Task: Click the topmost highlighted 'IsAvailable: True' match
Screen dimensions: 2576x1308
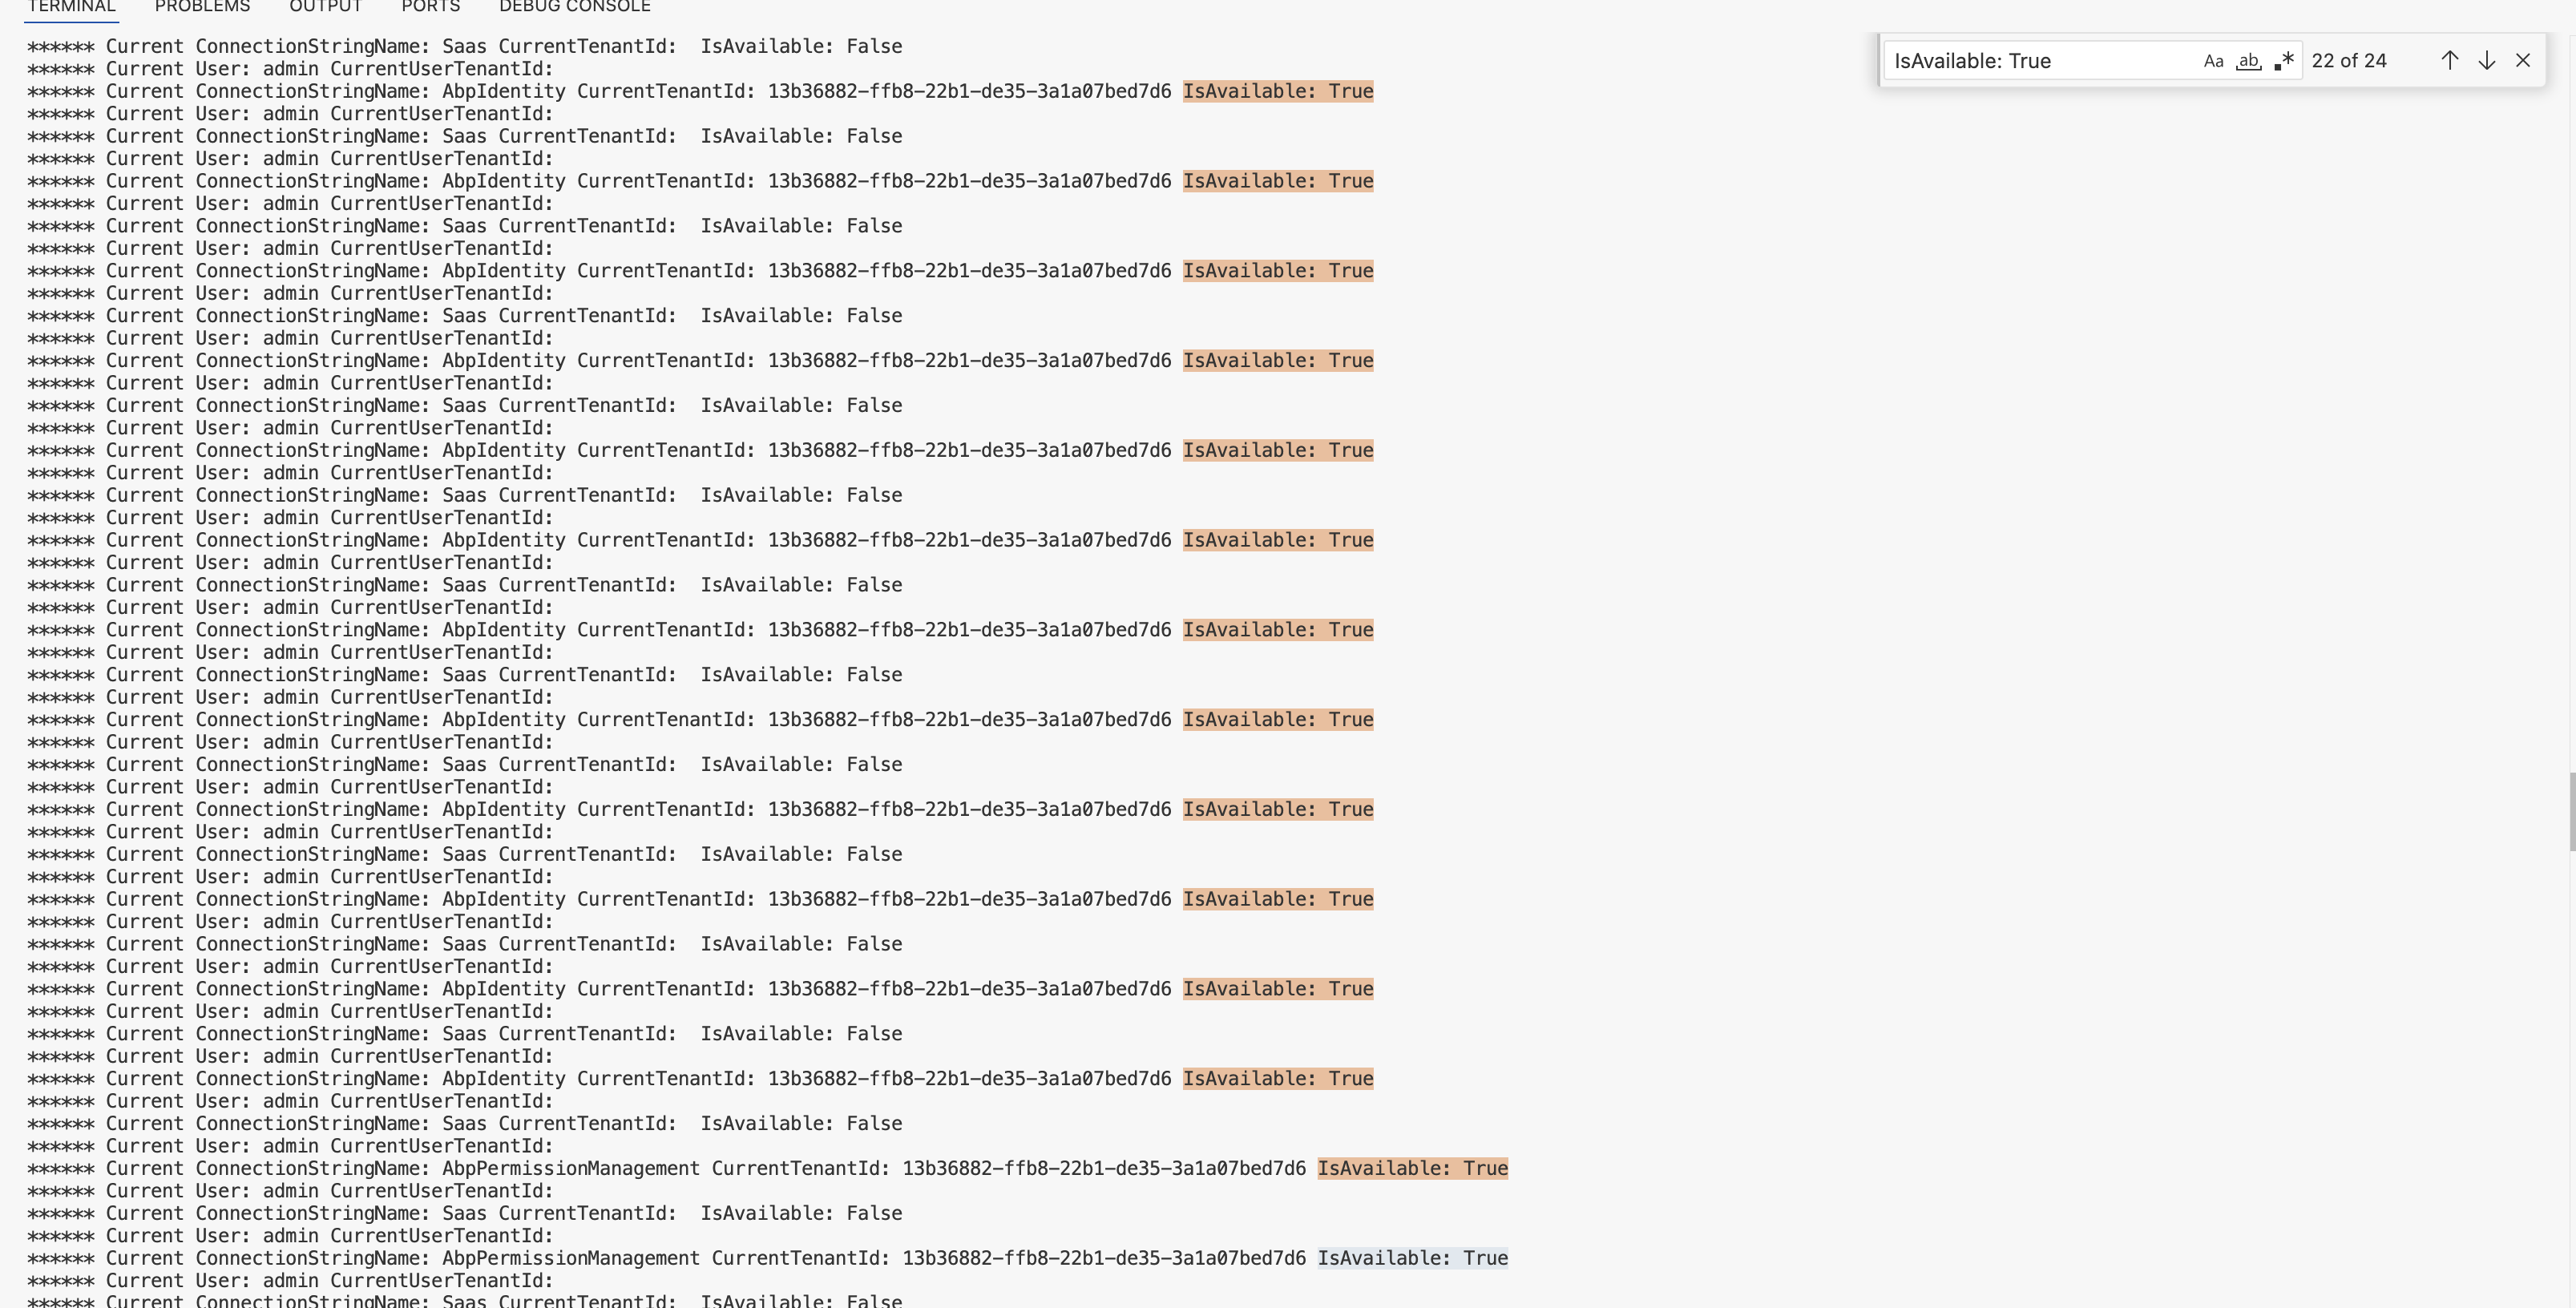Action: [x=1277, y=91]
